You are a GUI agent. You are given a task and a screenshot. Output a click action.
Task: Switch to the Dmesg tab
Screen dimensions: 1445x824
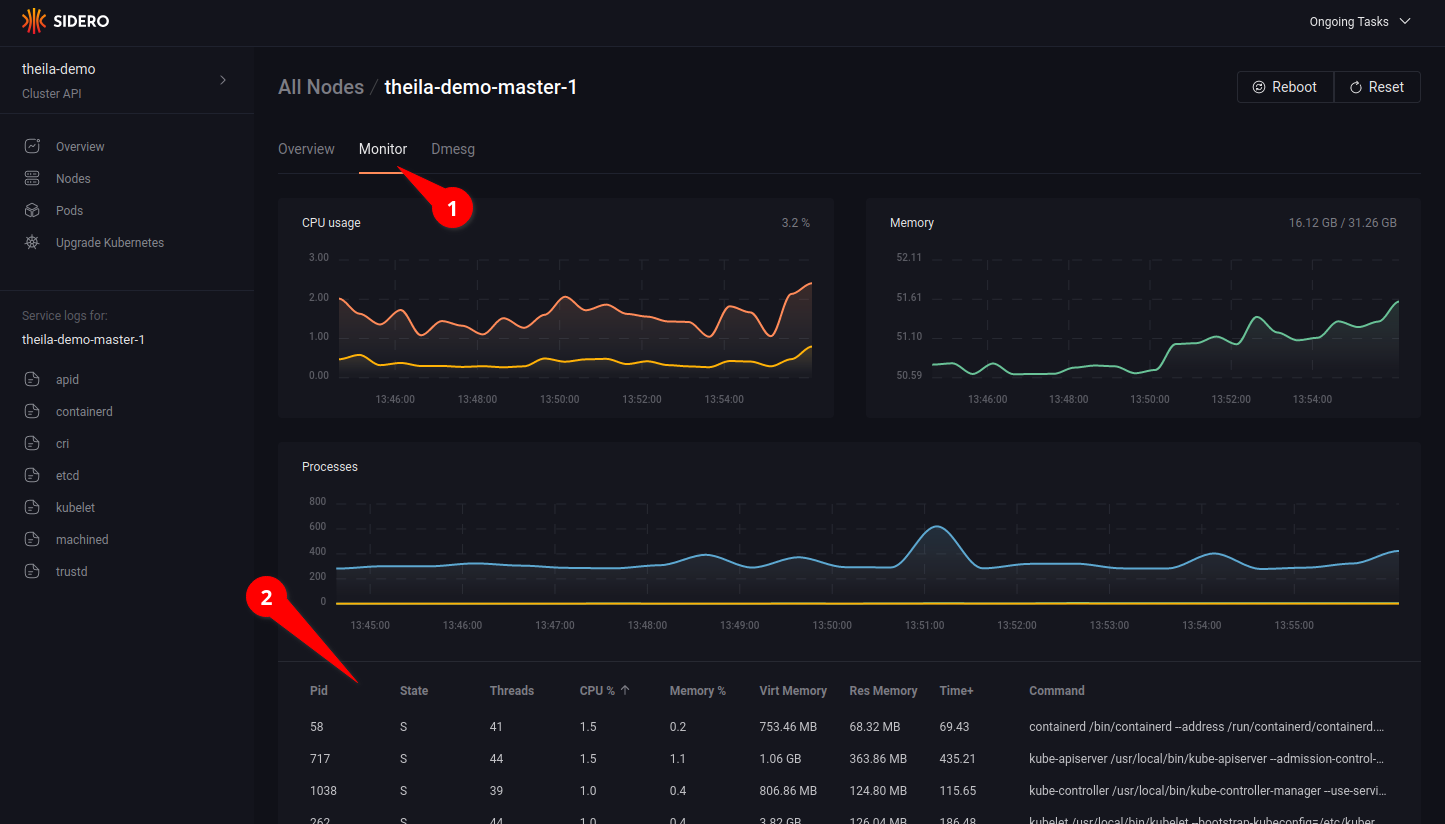tap(452, 149)
